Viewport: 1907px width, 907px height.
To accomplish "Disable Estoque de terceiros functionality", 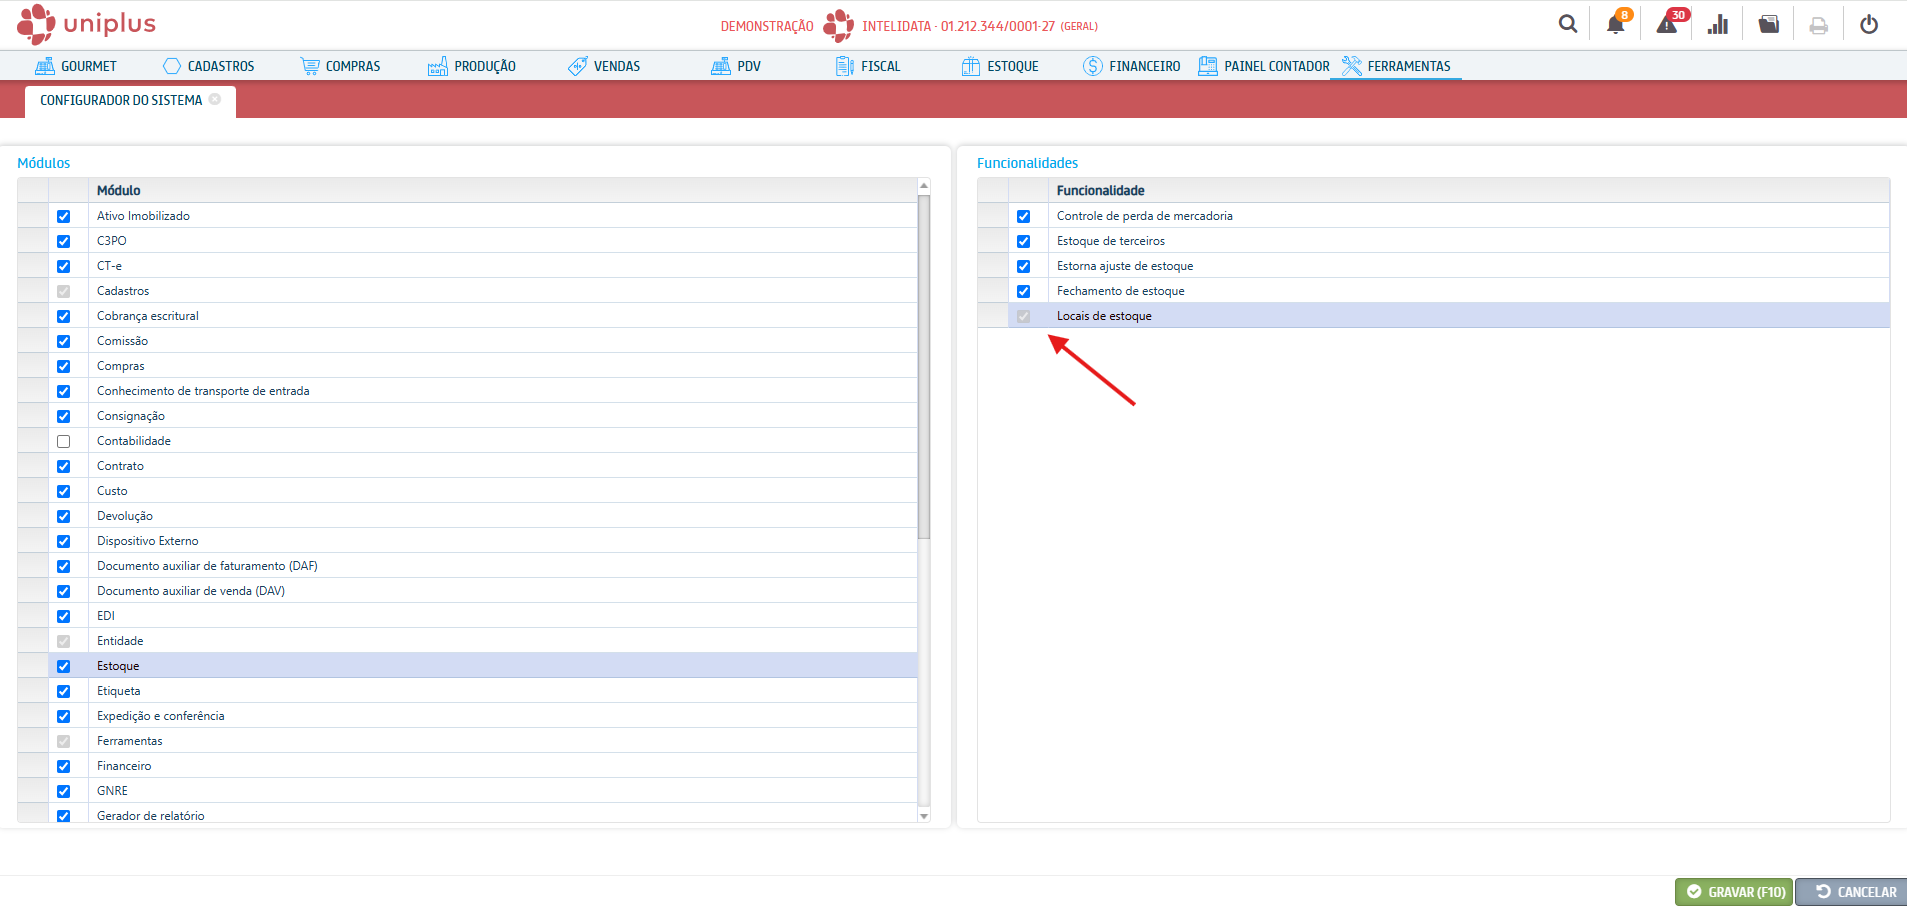I will 1023,241.
